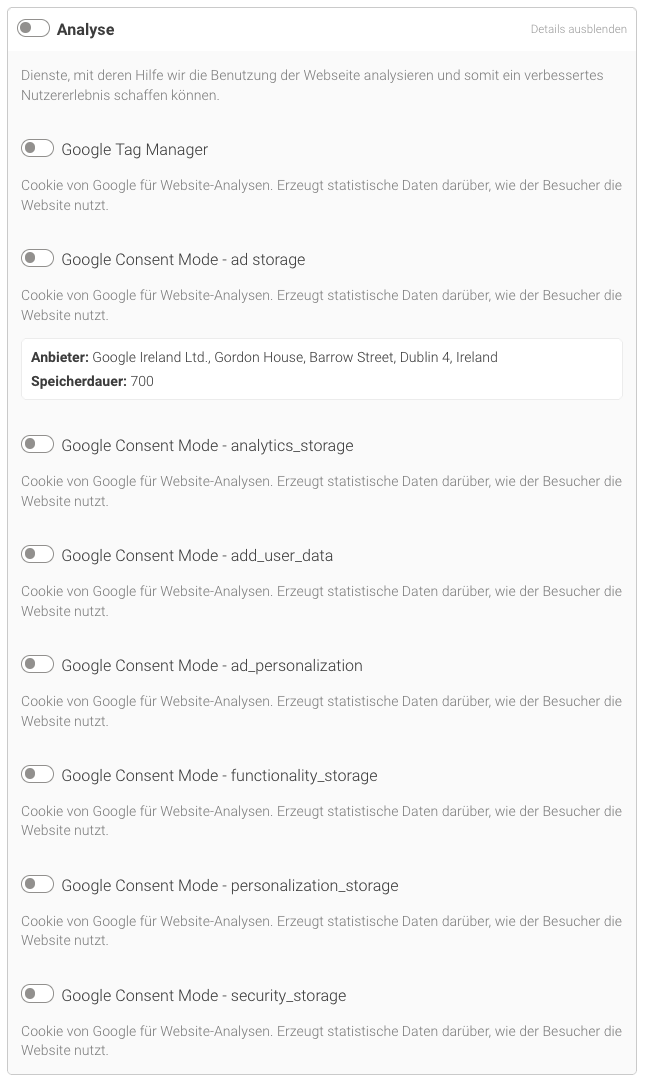Viewport: 646px width, 1081px height.
Task: Enable the functionality_storage toggle switch
Action: (38, 774)
